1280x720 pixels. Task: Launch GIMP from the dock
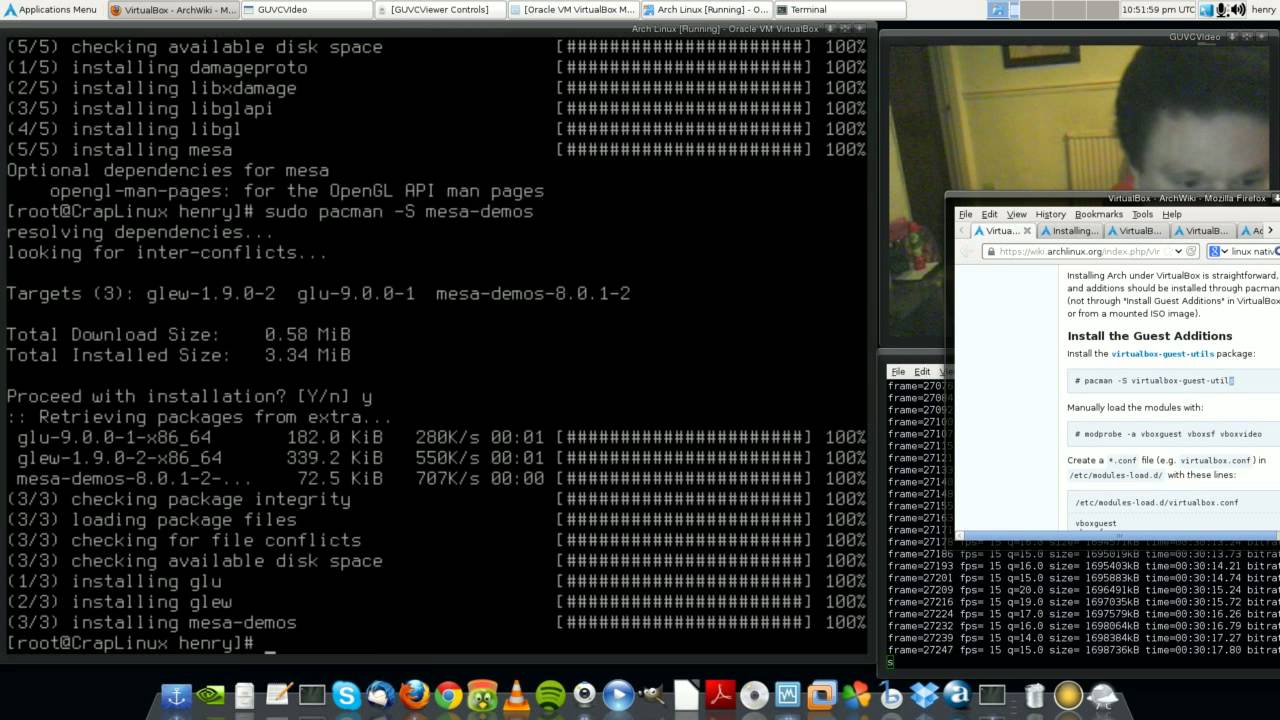(652, 695)
